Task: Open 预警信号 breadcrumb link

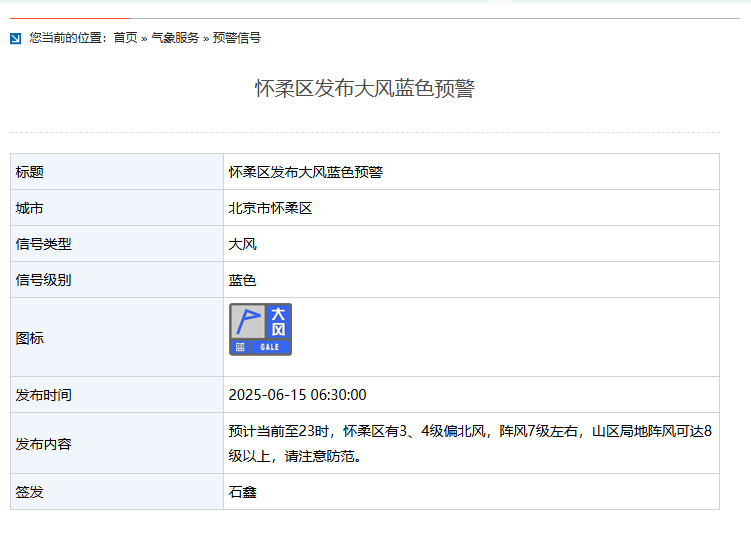Action: (237, 38)
